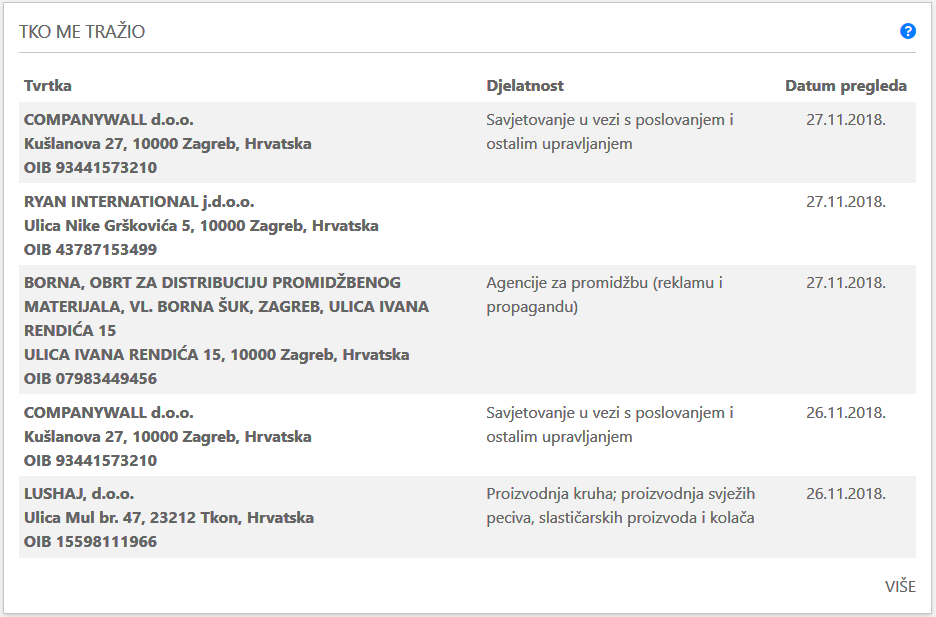Click the Agencije za promidžbu activity text
The image size is (936, 617).
pyautogui.click(x=604, y=295)
